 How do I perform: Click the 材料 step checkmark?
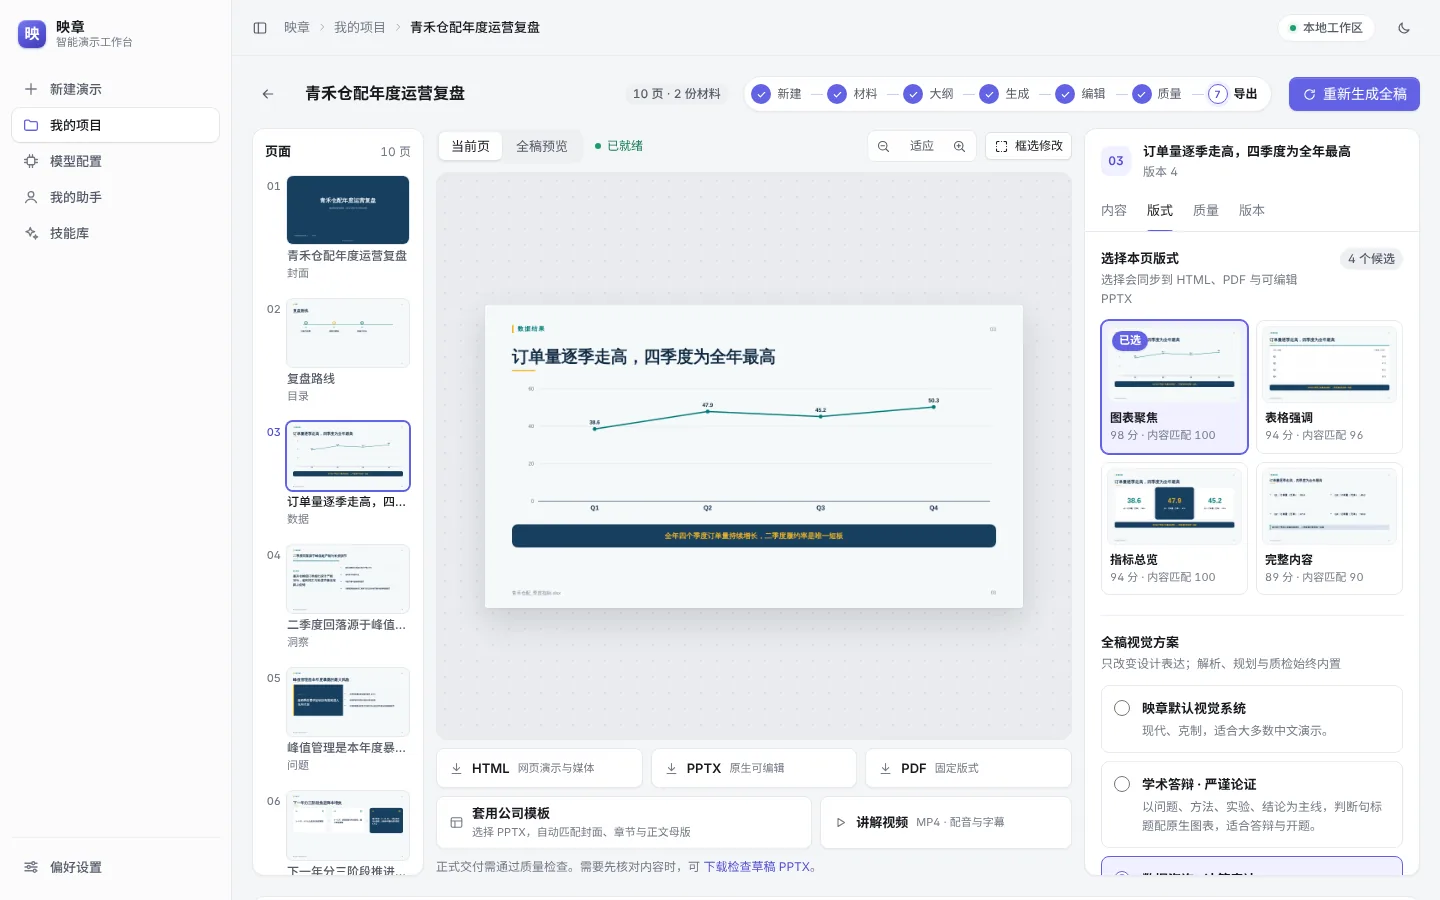point(837,94)
